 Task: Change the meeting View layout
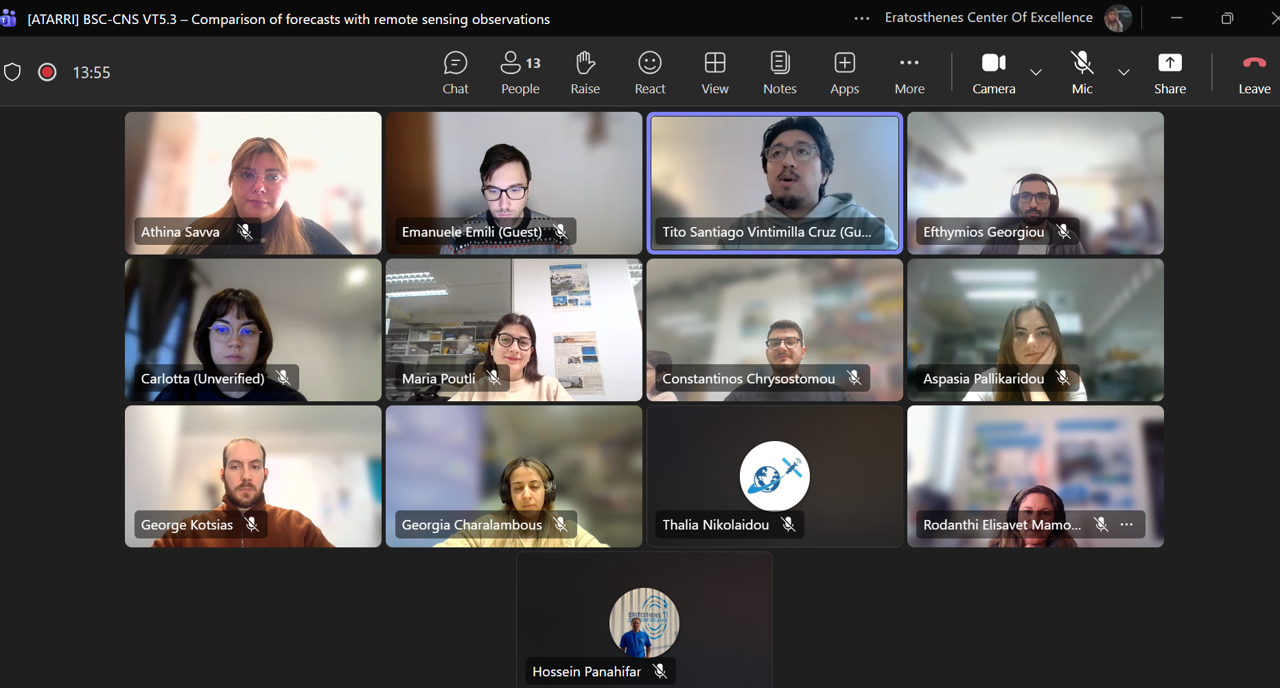click(715, 73)
